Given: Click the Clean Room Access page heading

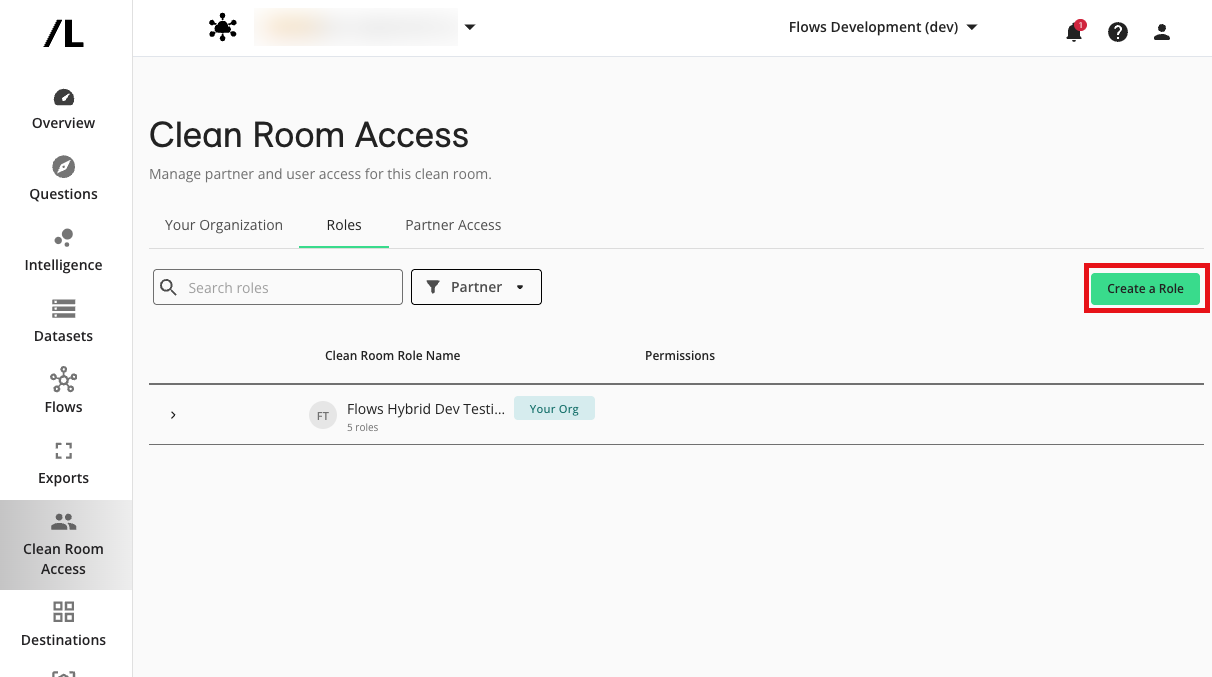Looking at the screenshot, I should tap(309, 135).
